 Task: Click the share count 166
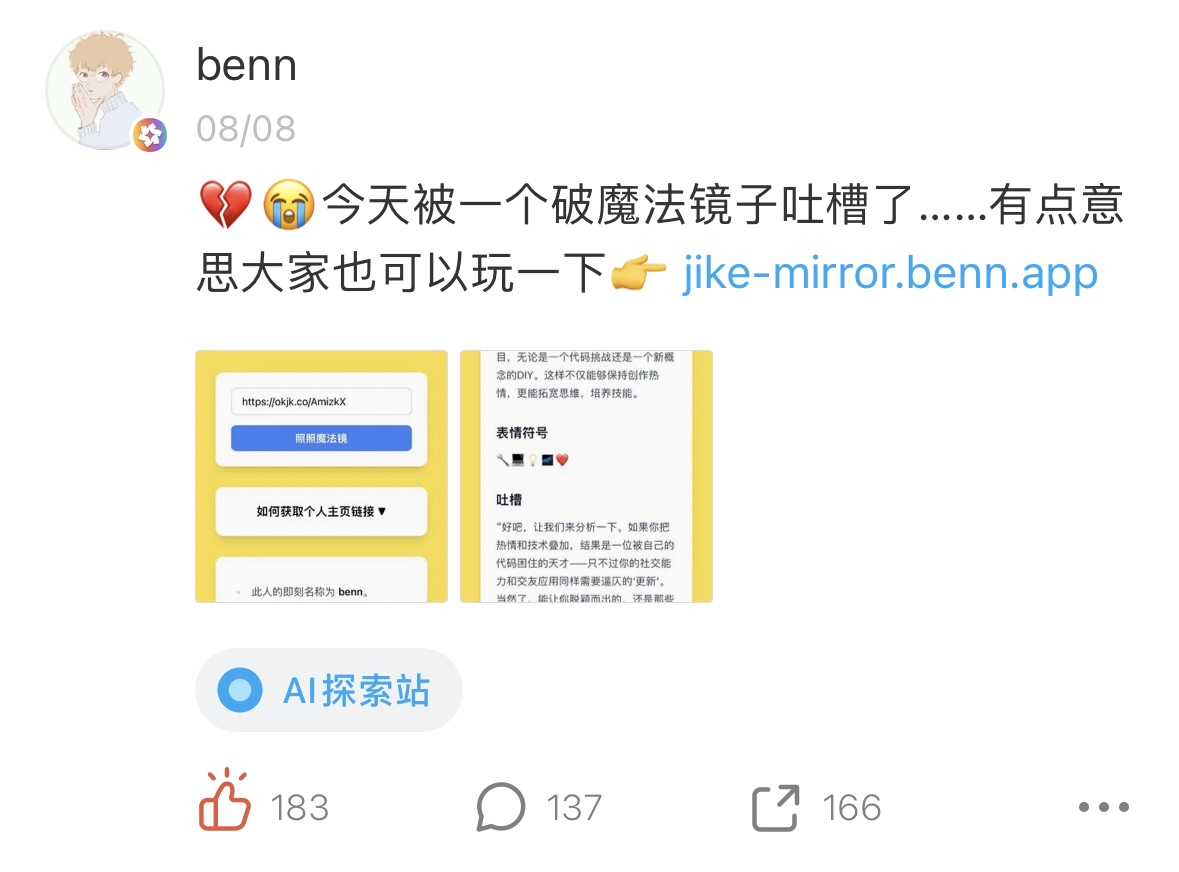[x=851, y=808]
